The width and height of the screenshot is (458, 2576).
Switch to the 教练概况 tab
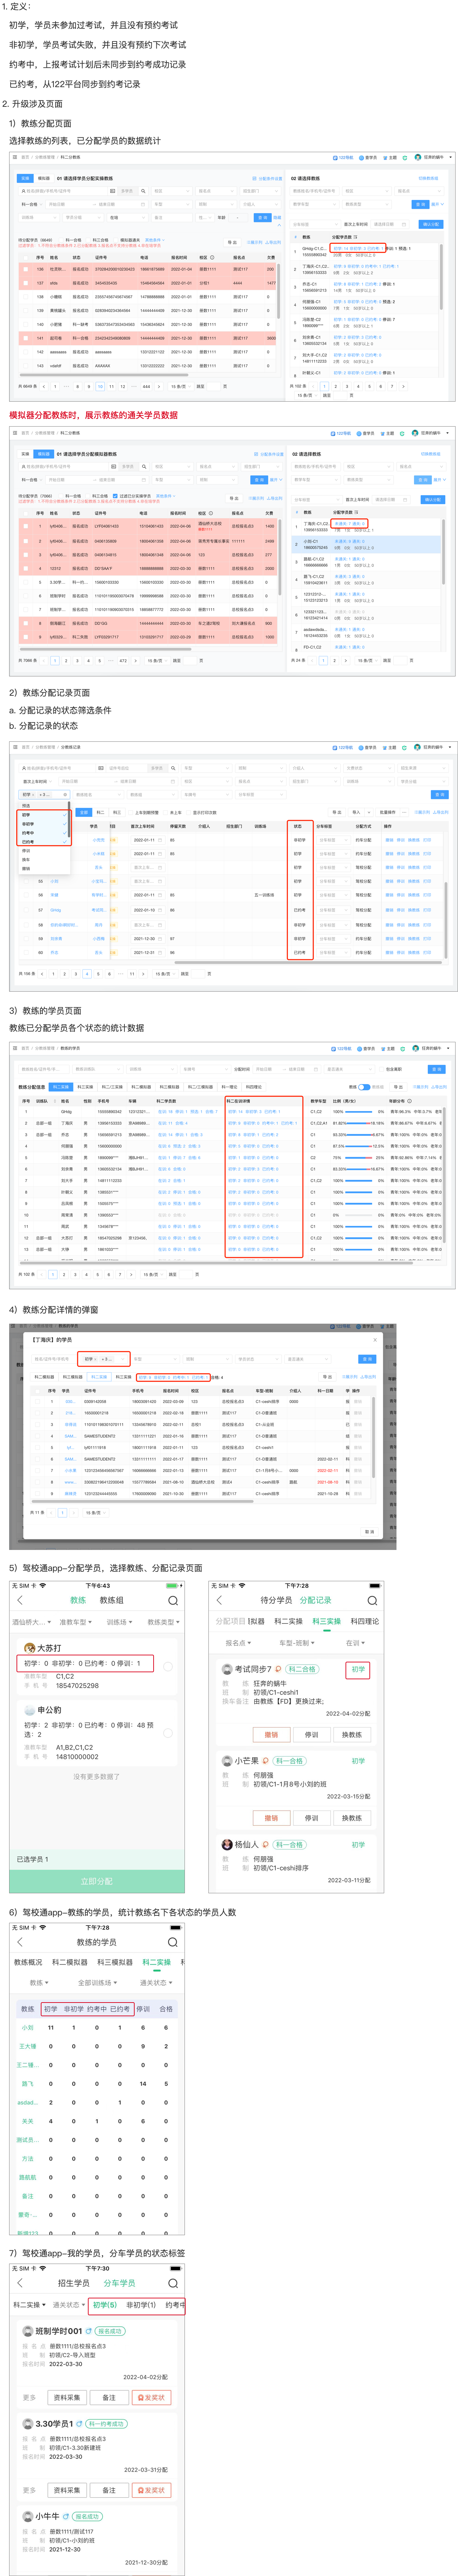point(28,1963)
